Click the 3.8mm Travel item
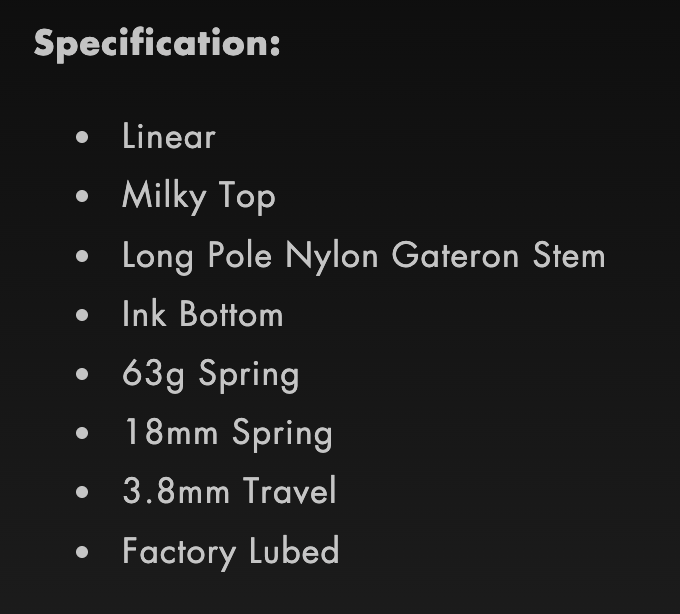 (x=229, y=491)
